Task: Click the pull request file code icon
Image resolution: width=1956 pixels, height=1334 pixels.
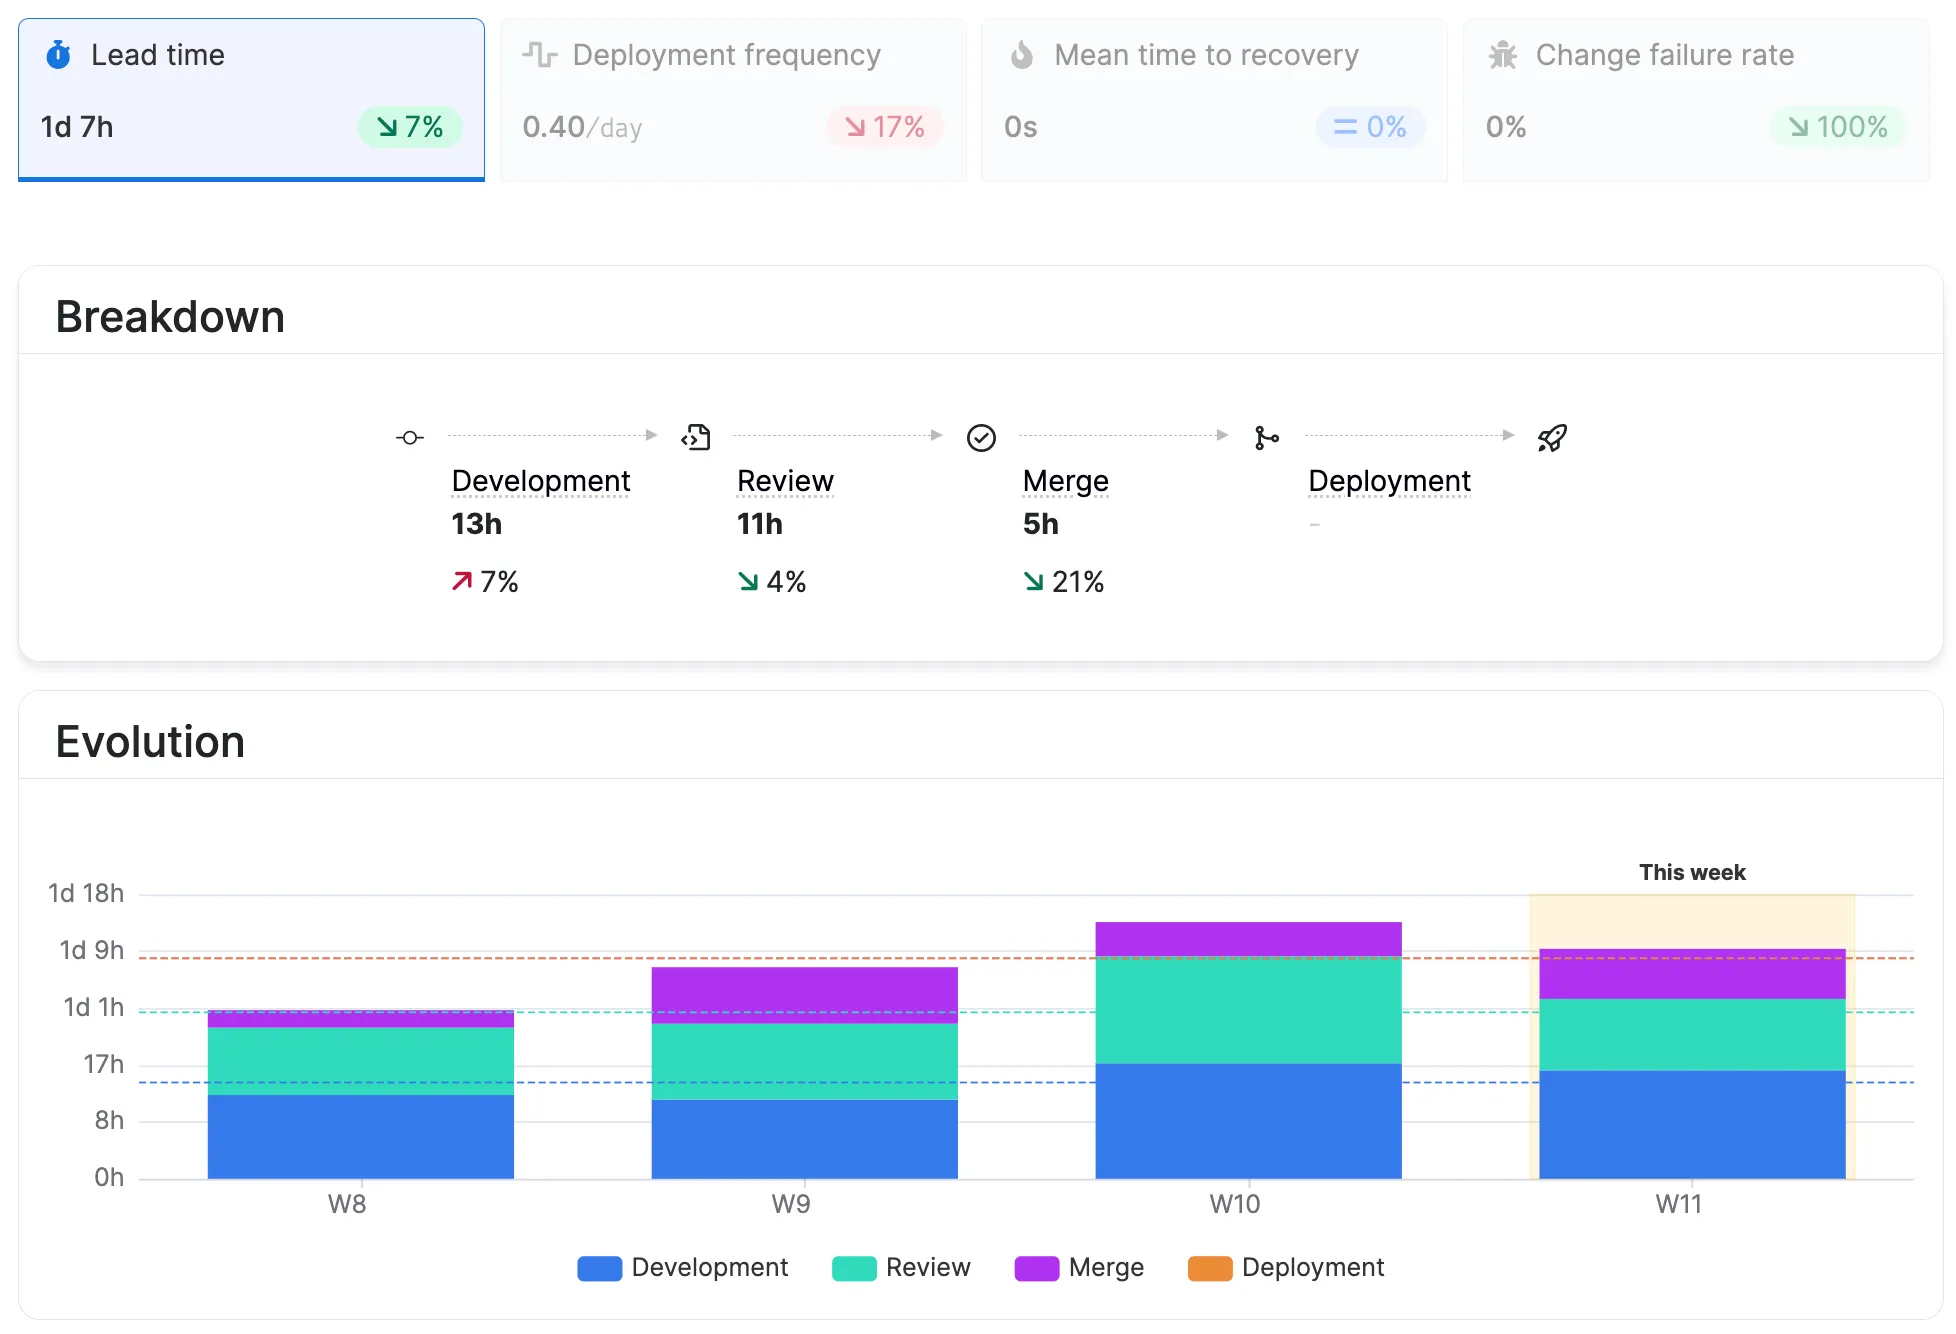Action: (x=696, y=437)
